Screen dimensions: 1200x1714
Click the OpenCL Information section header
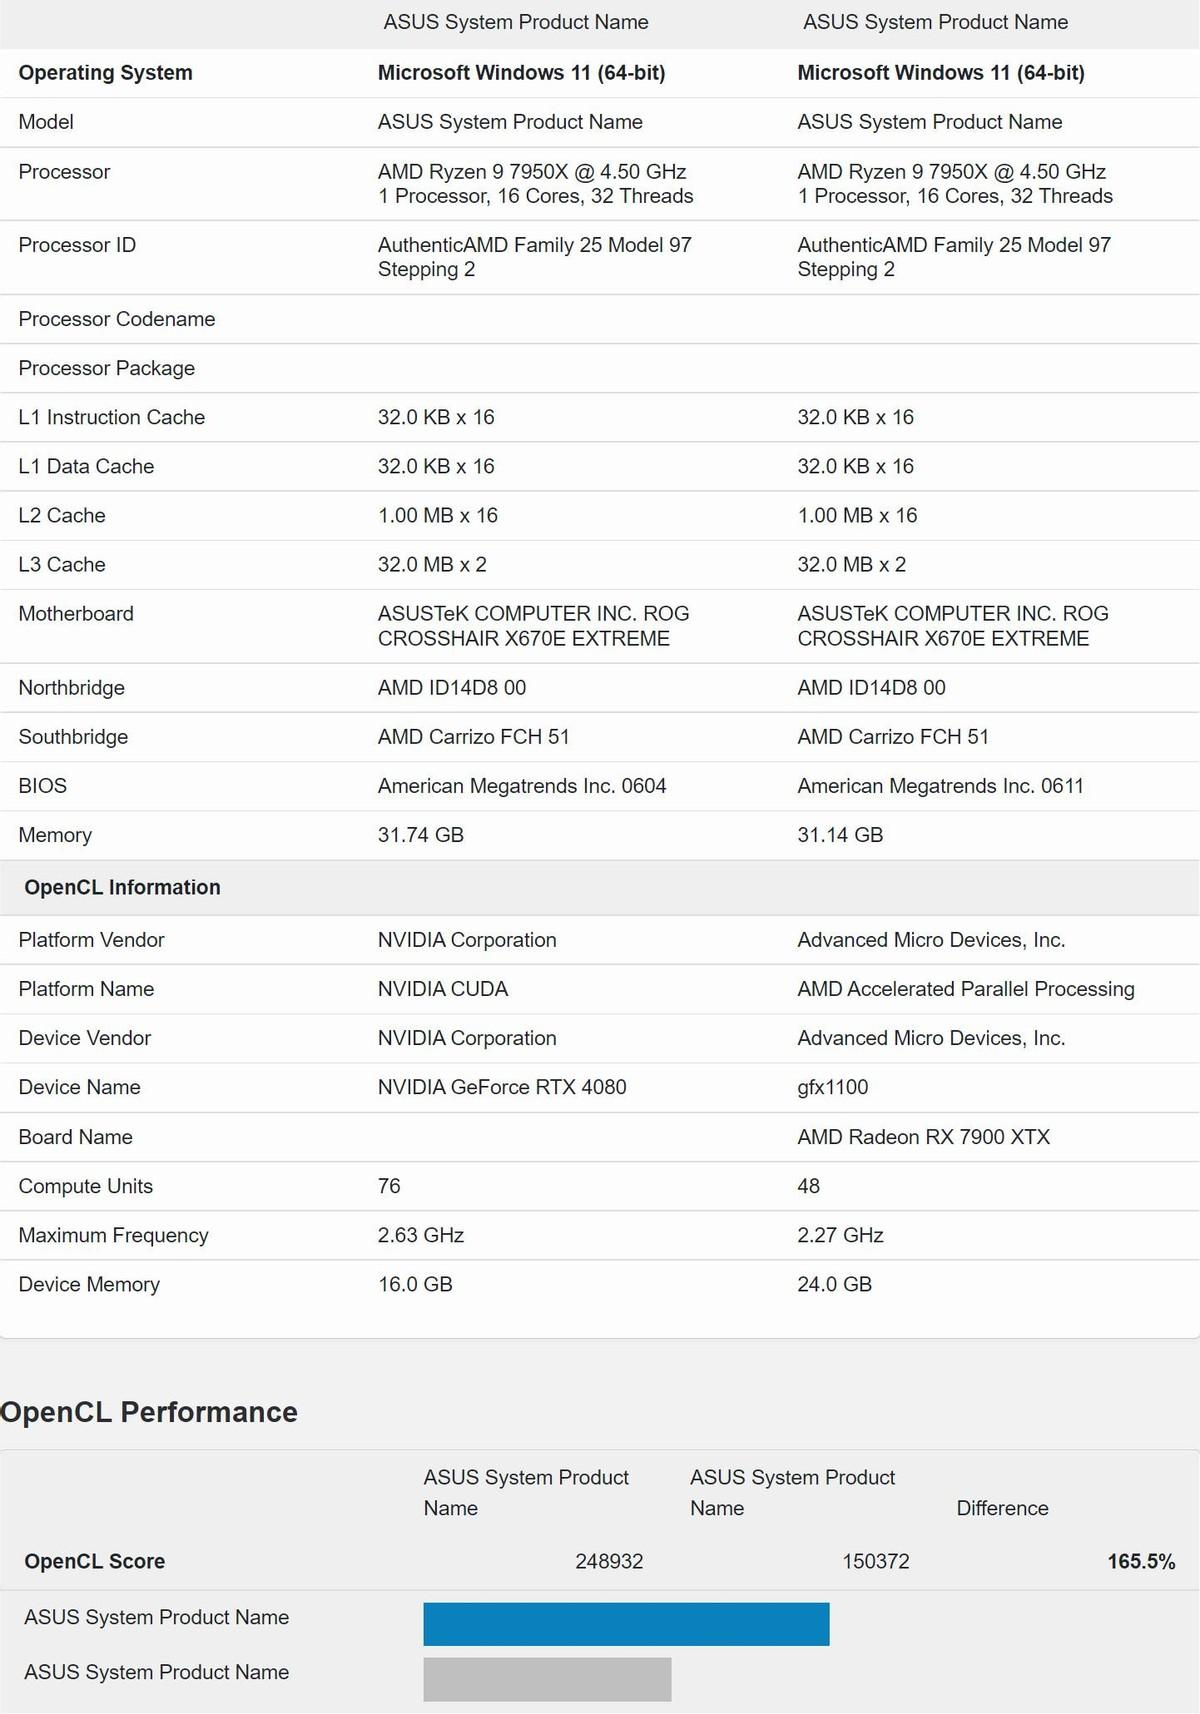click(x=122, y=887)
